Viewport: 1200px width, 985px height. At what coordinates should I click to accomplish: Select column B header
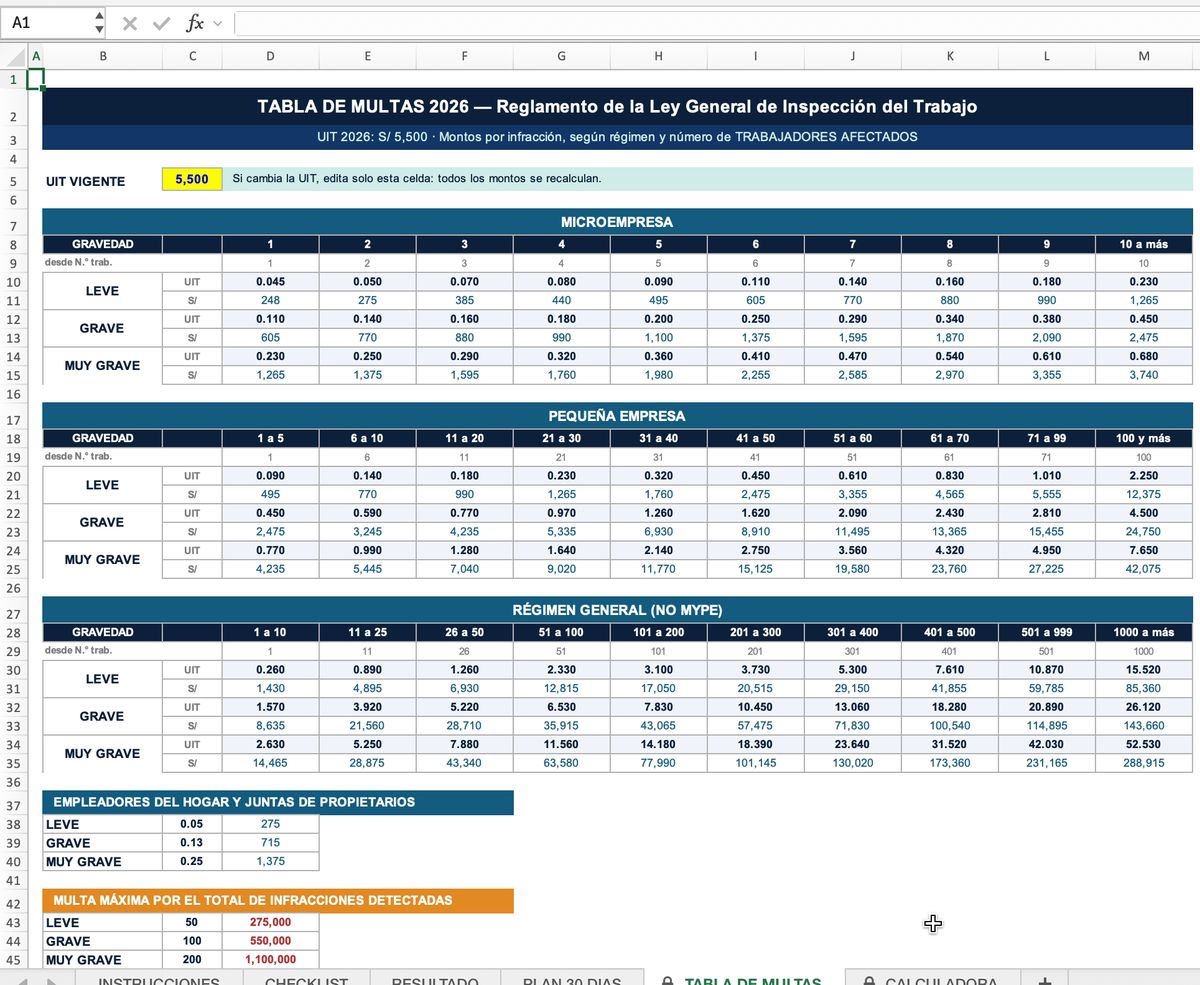coord(102,56)
